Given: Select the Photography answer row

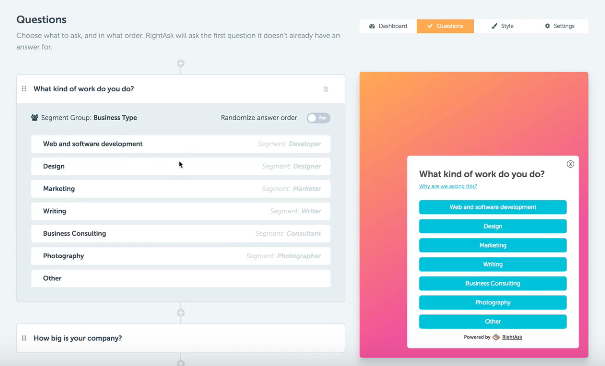Looking at the screenshot, I should point(181,256).
